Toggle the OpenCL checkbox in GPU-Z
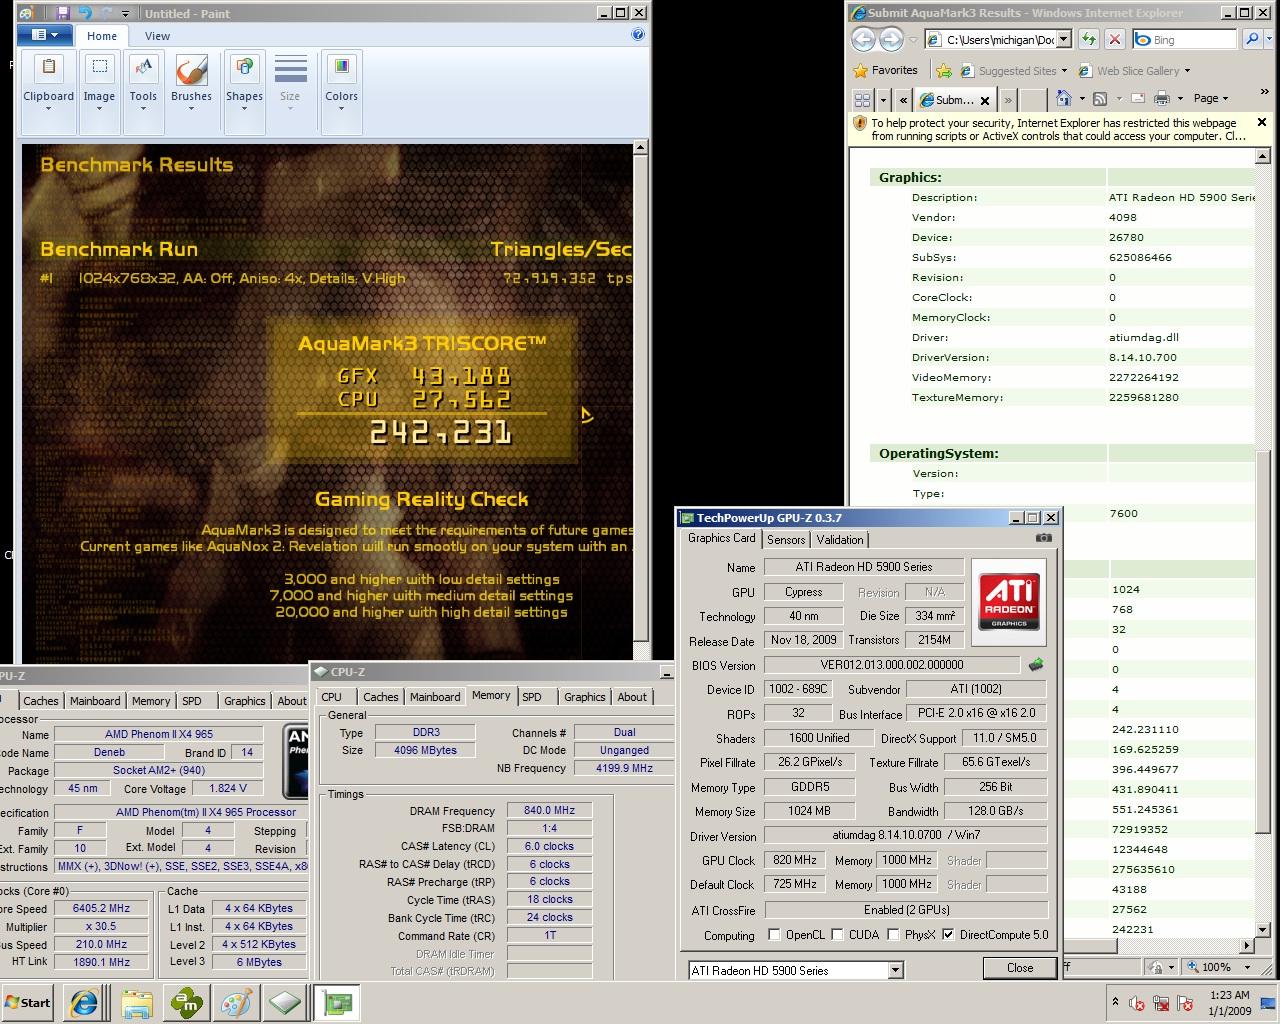 coord(774,935)
